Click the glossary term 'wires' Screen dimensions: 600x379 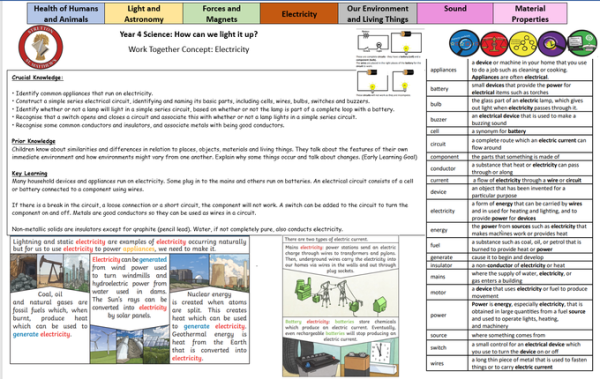tap(437, 363)
